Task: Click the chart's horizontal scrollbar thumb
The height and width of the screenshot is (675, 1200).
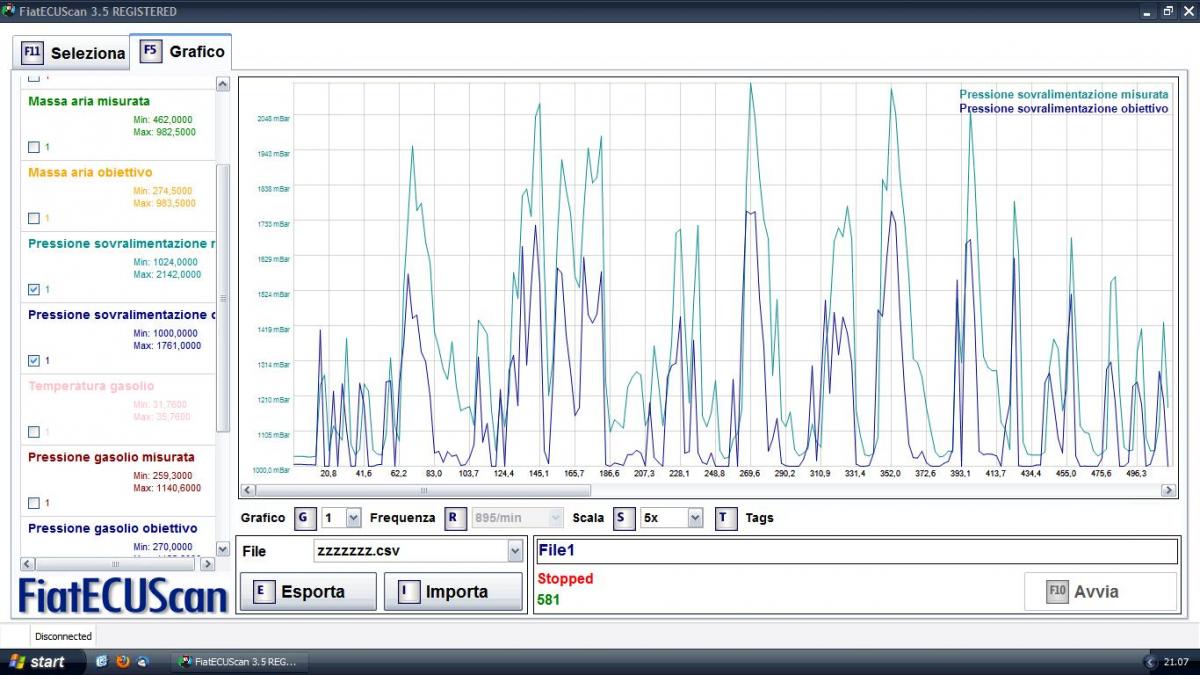Action: point(423,491)
